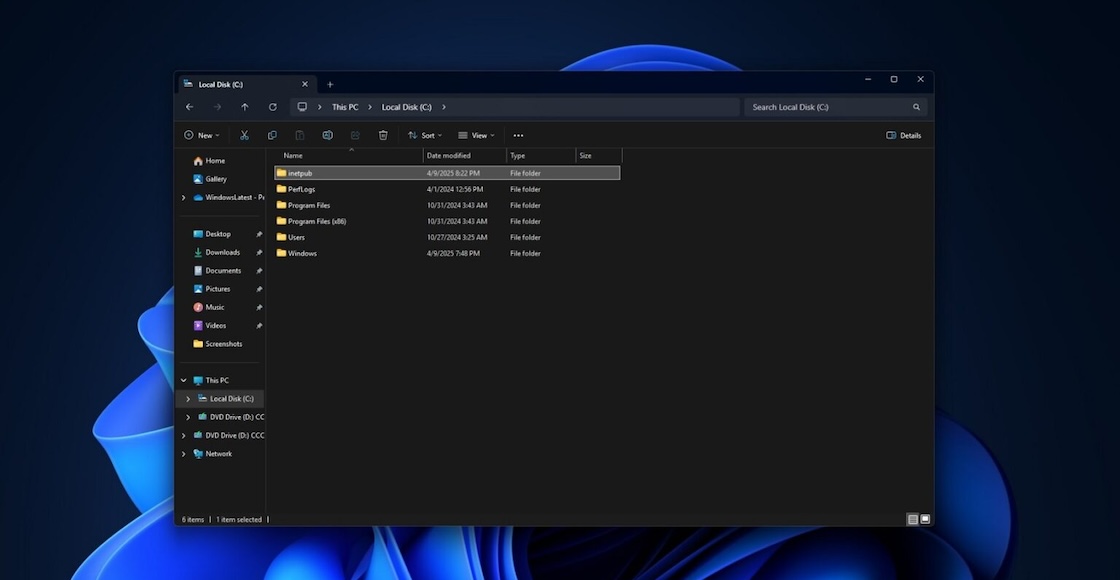Open the View dropdown menu
Viewport: 1120px width, 580px height.
click(476, 135)
